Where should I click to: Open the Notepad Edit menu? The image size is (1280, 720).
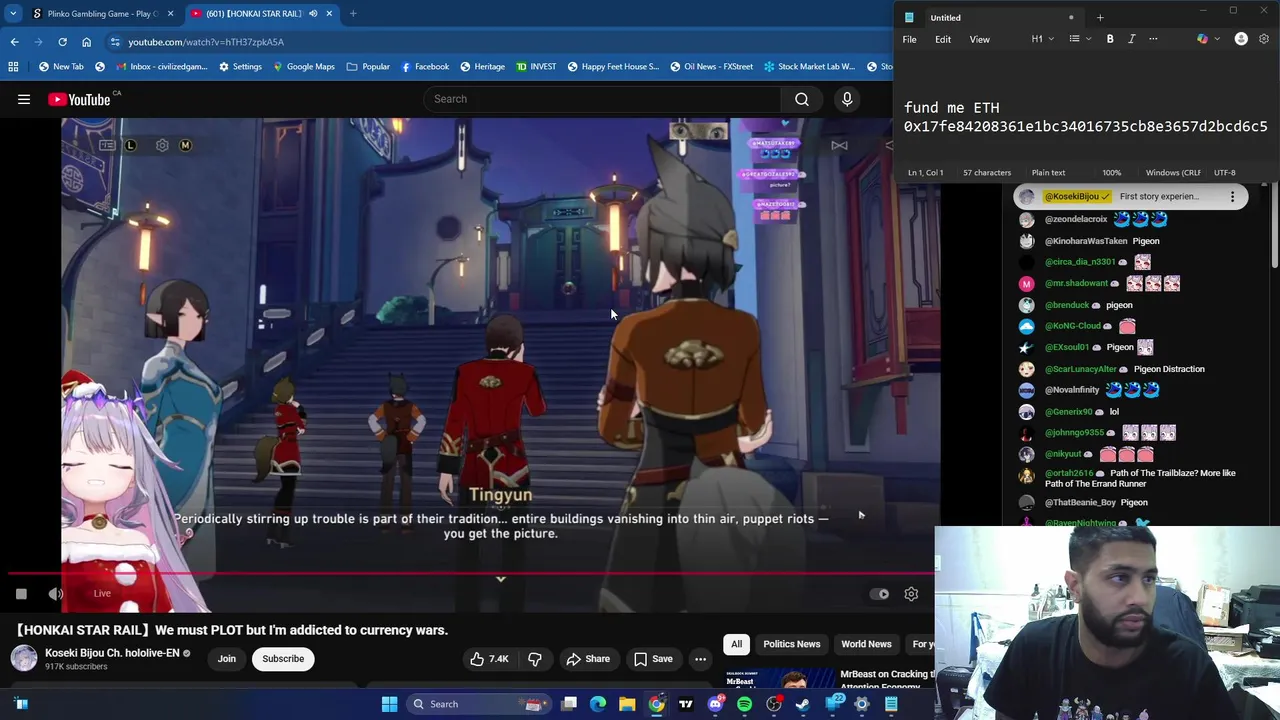943,40
